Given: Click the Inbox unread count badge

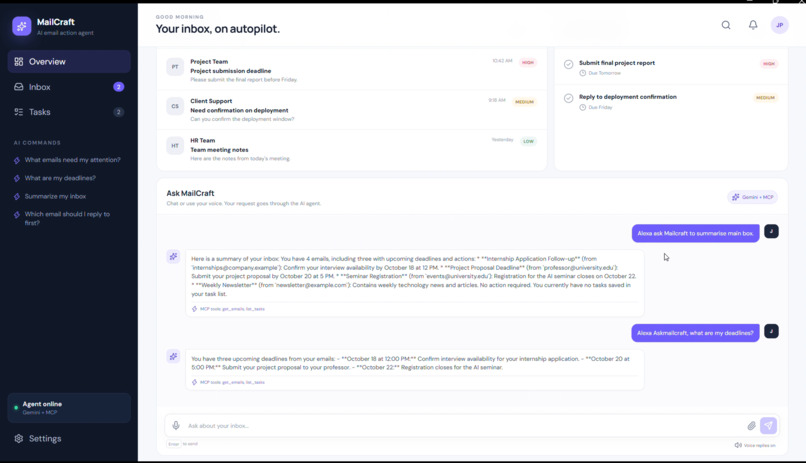Looking at the screenshot, I should click(118, 87).
